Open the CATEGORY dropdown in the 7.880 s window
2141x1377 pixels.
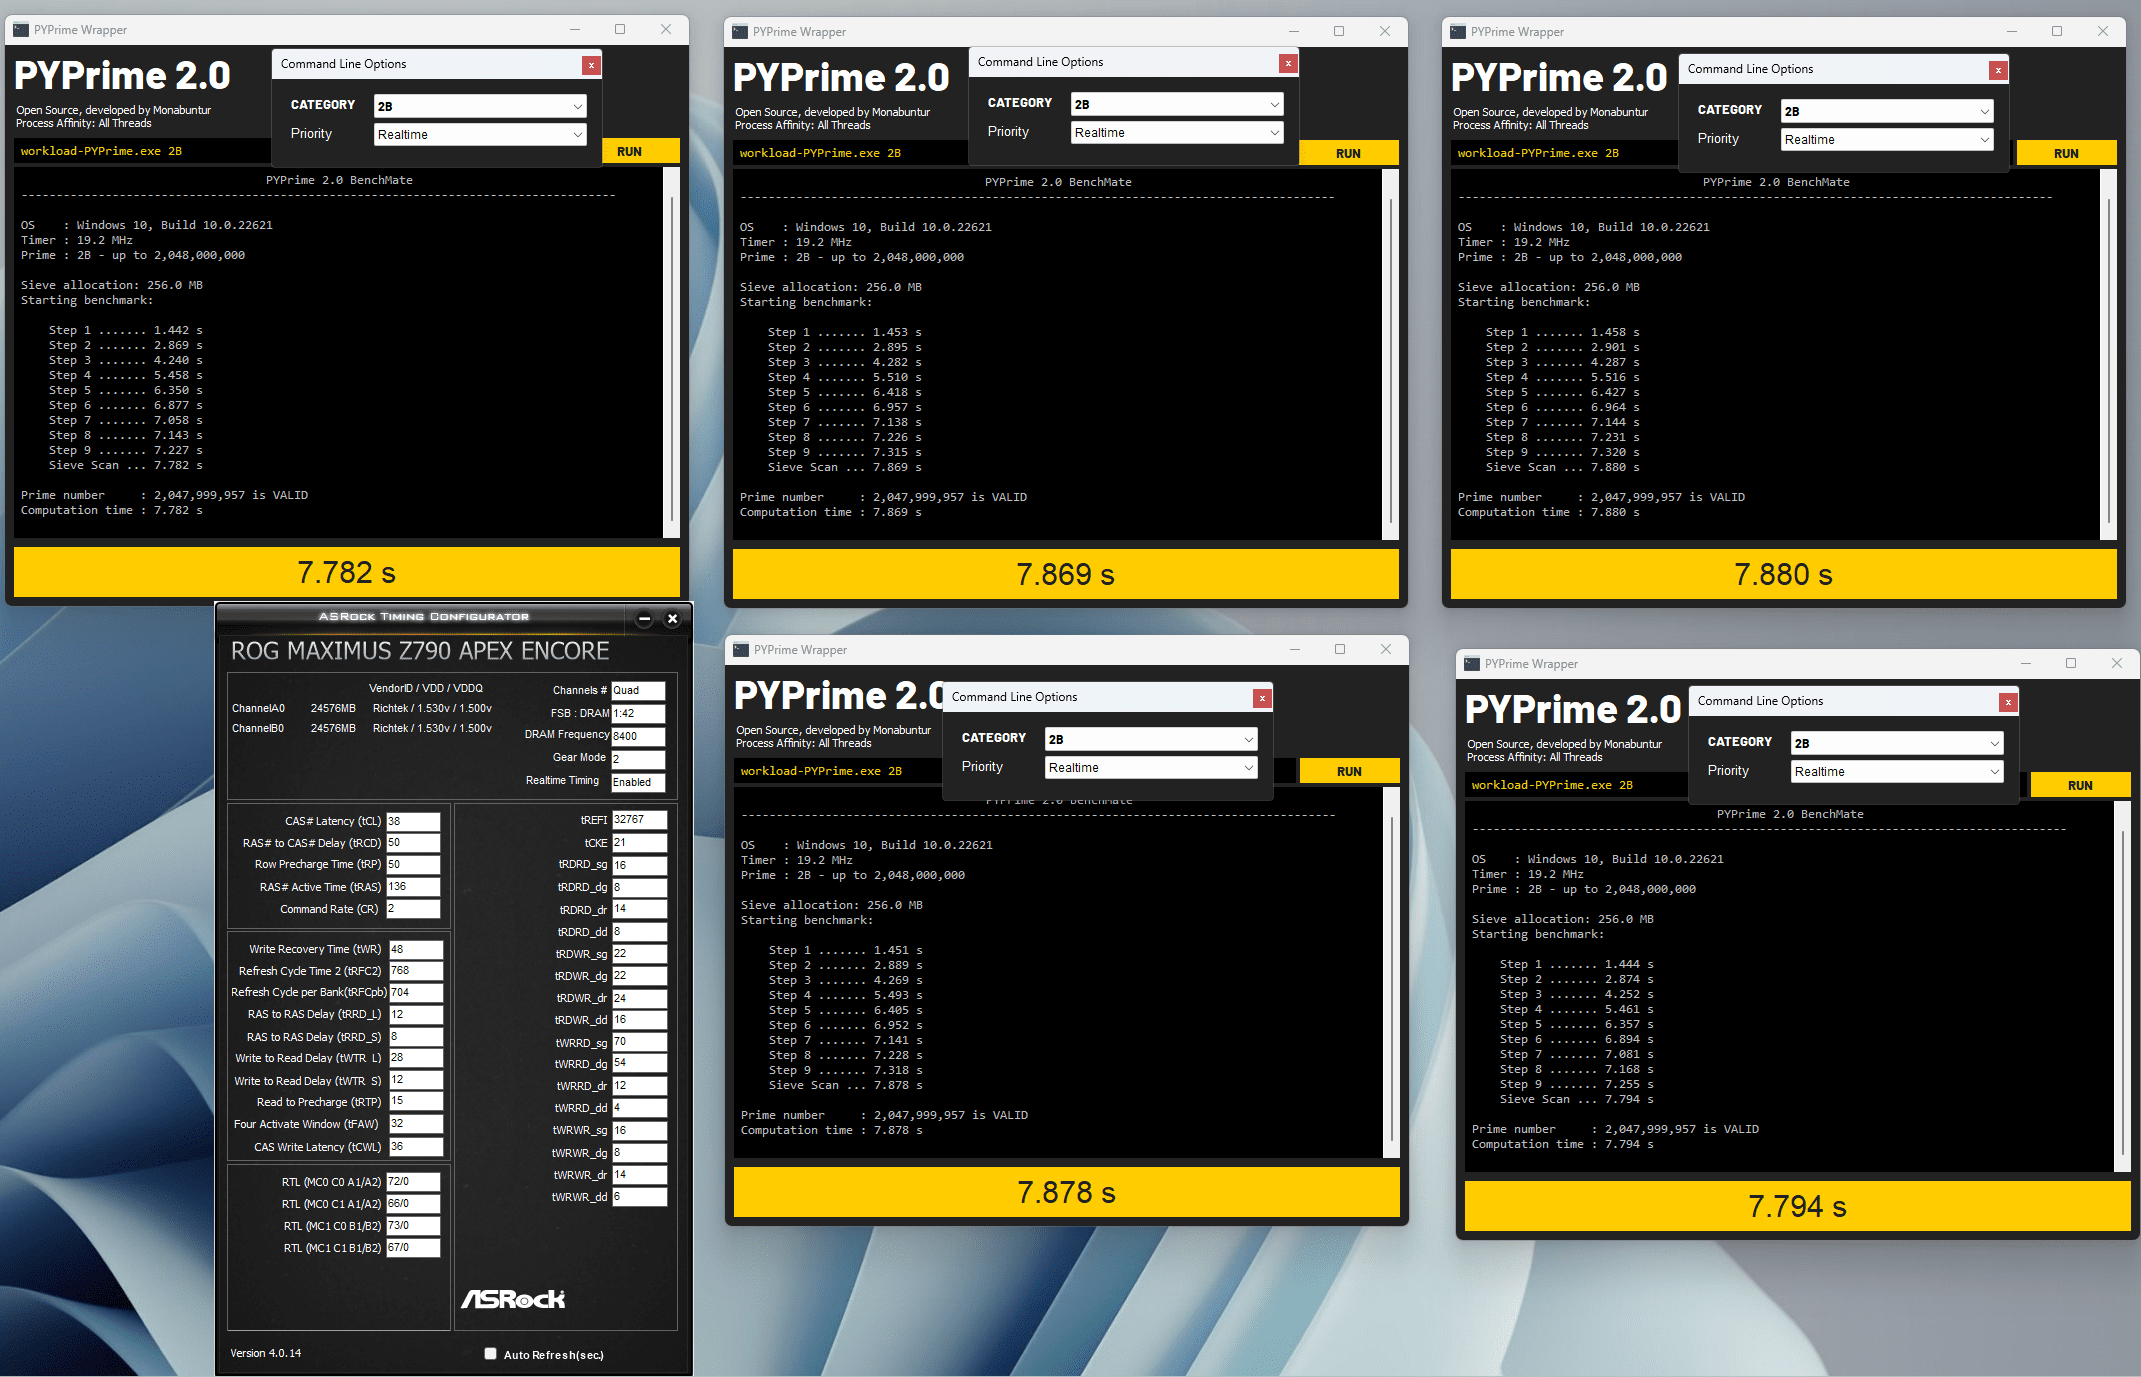tap(1887, 111)
